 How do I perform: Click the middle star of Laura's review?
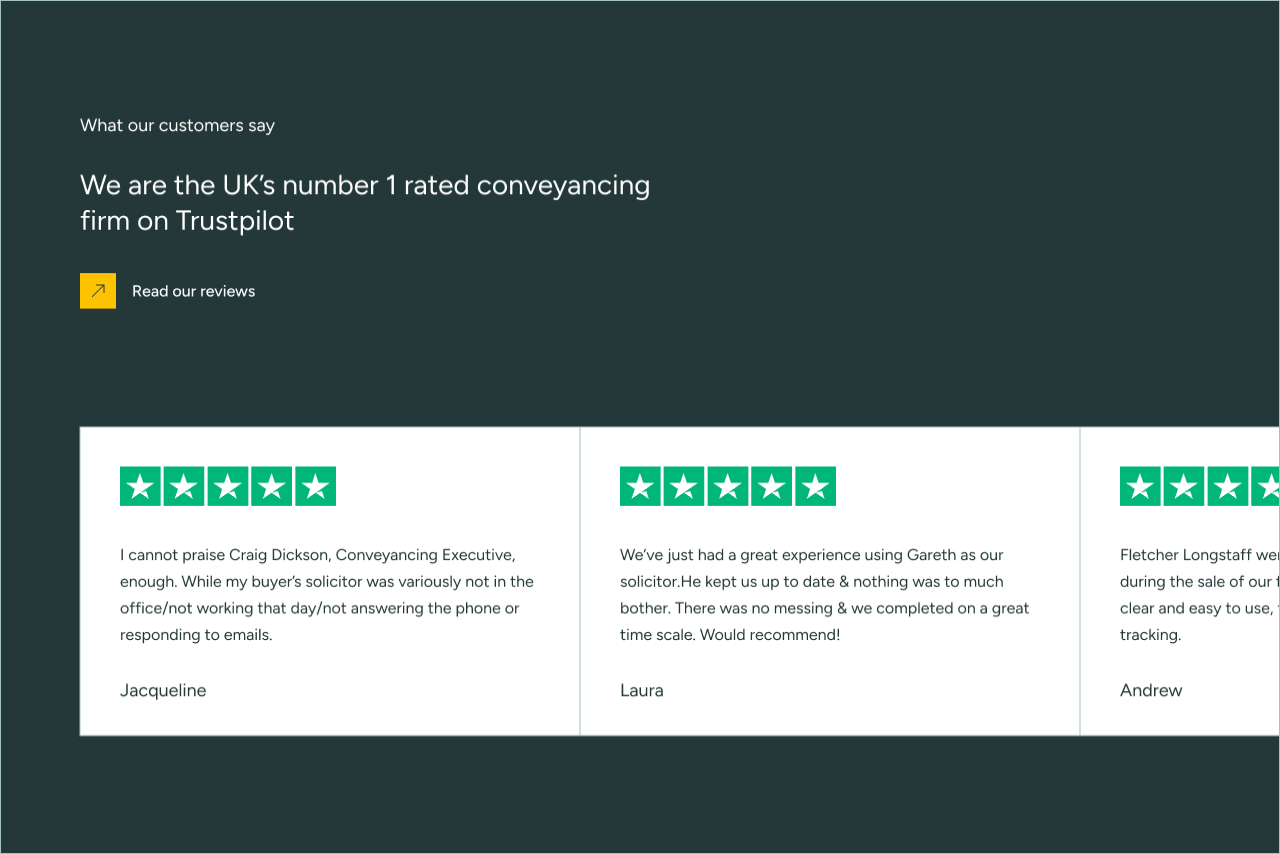coord(727,486)
